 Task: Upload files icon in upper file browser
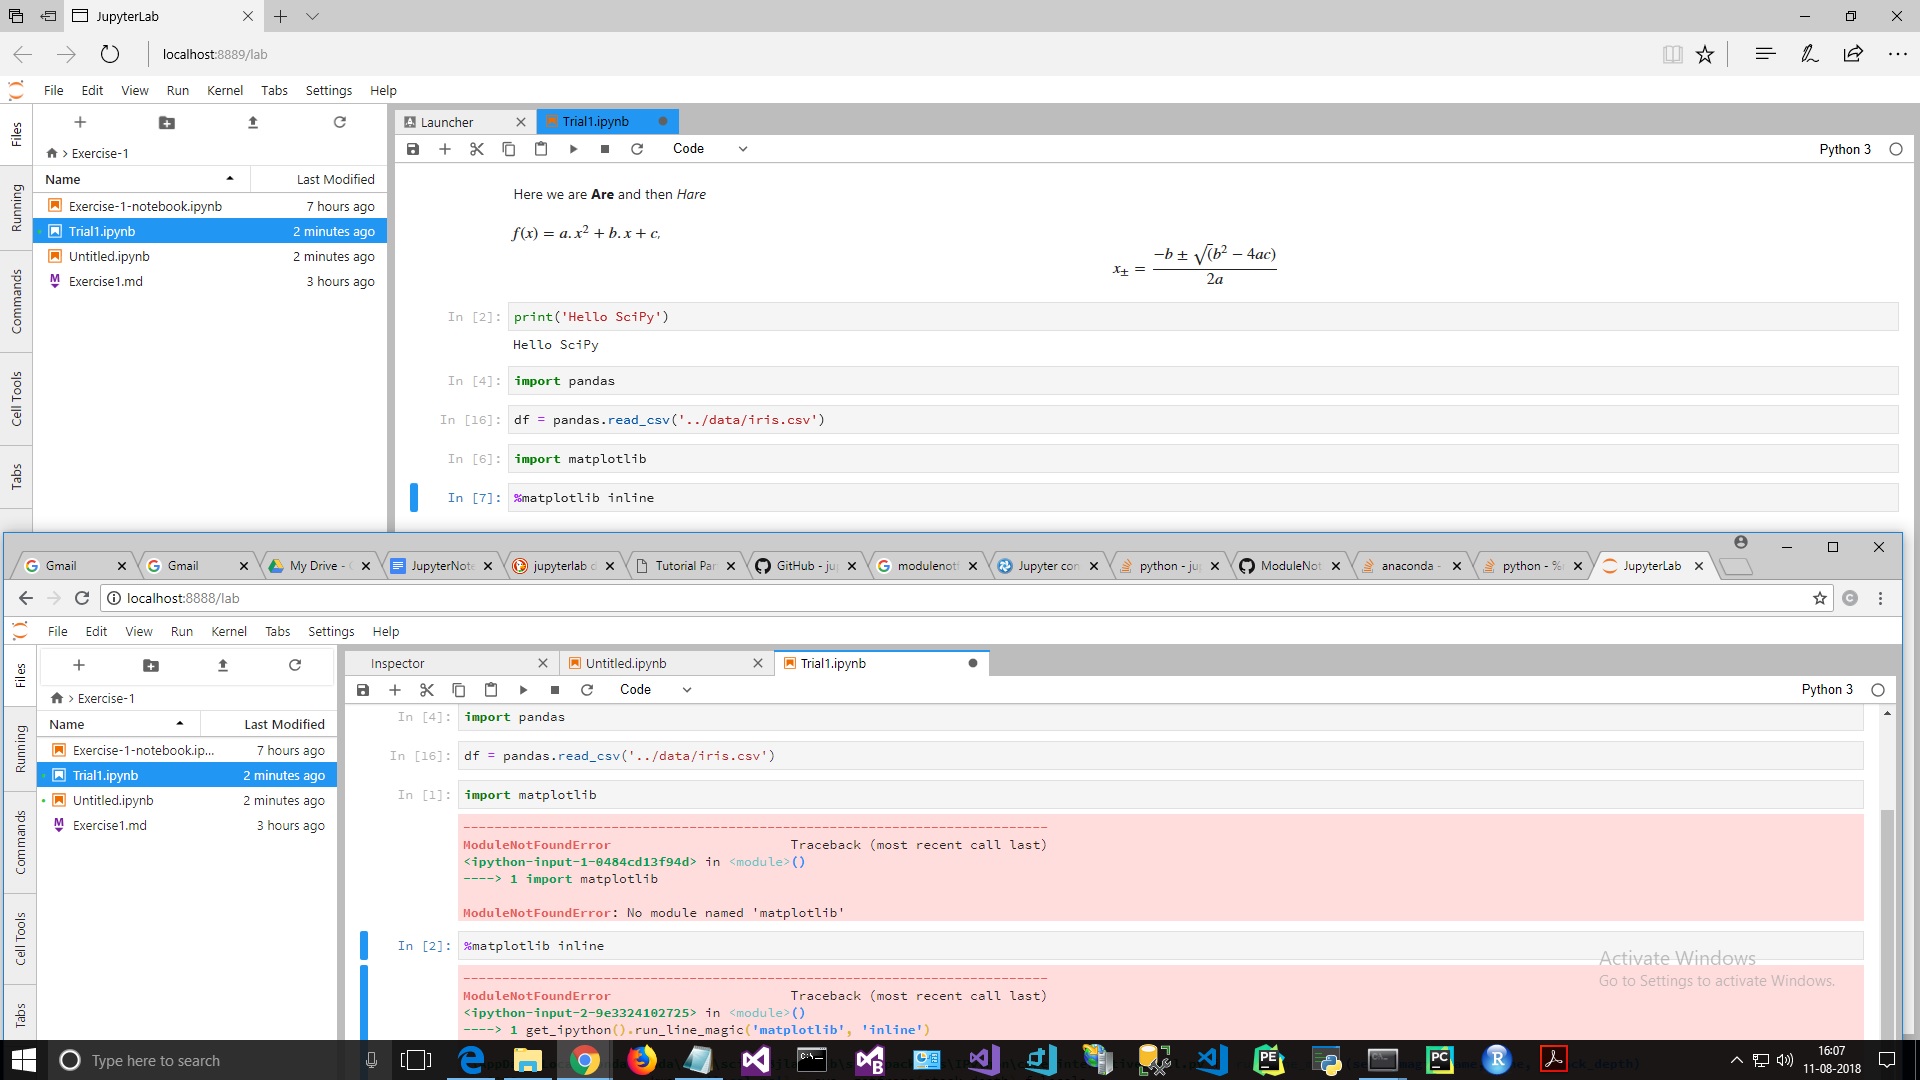tap(253, 122)
